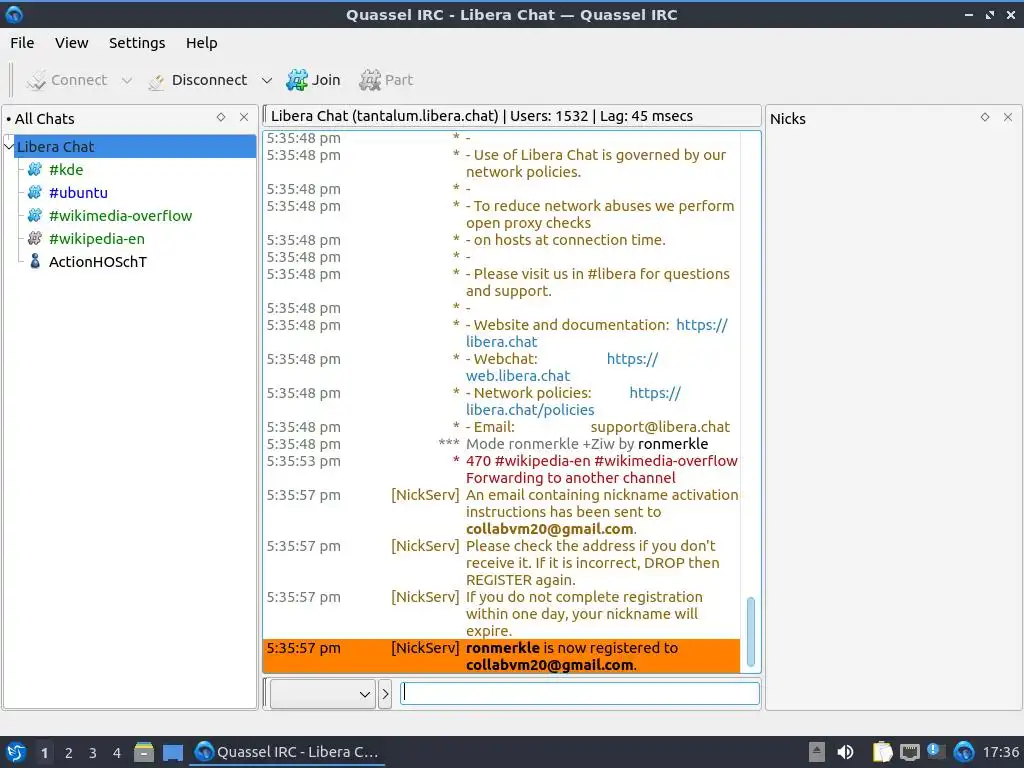Open the ActionHOSchT query
1024x768 pixels.
click(98, 262)
